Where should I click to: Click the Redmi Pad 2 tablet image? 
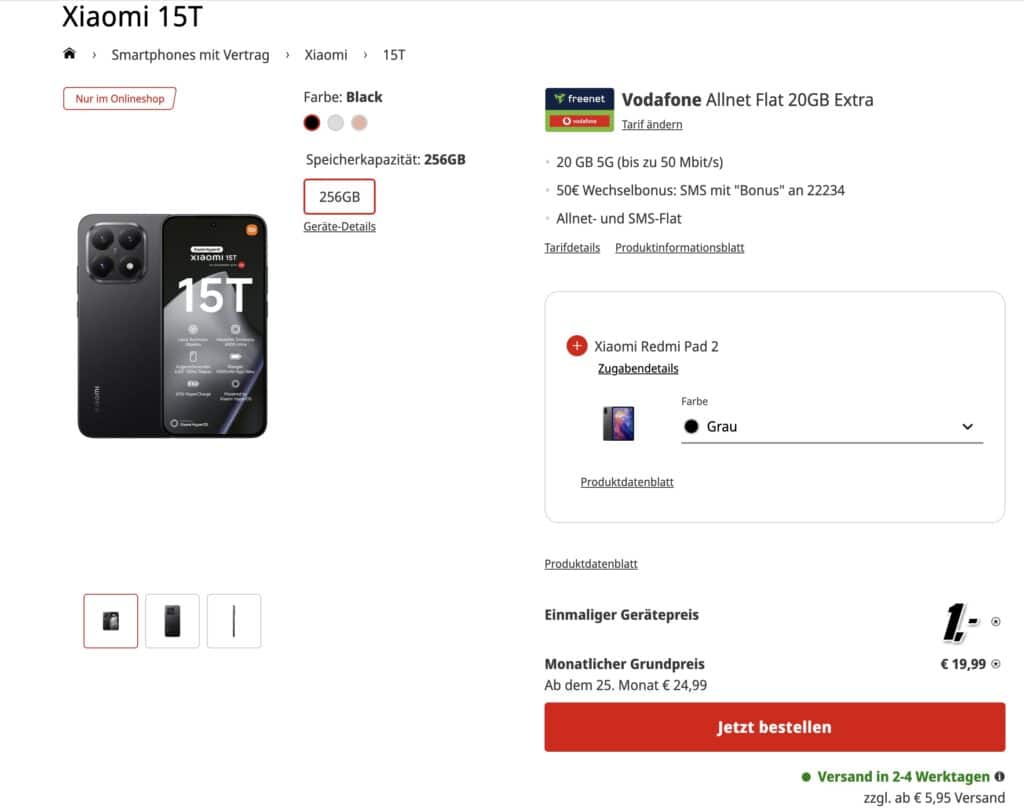618,424
